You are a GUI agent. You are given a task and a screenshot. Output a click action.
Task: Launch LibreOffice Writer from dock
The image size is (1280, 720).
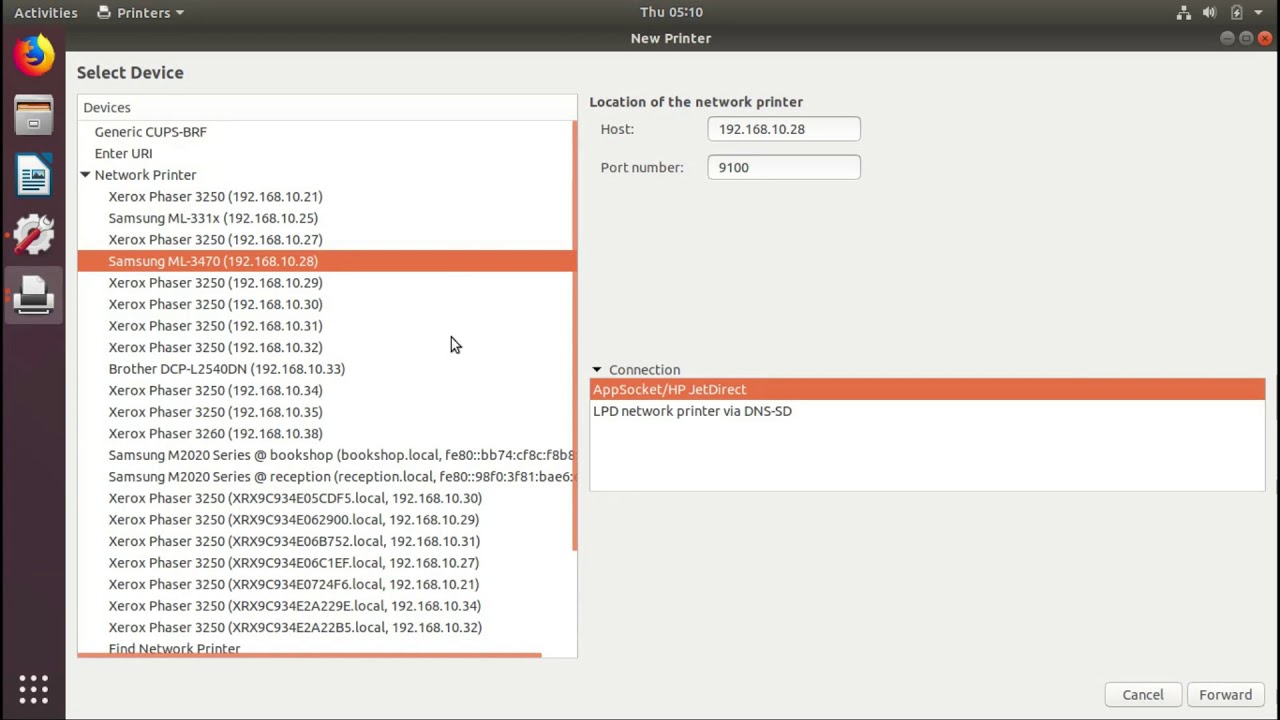[x=33, y=176]
